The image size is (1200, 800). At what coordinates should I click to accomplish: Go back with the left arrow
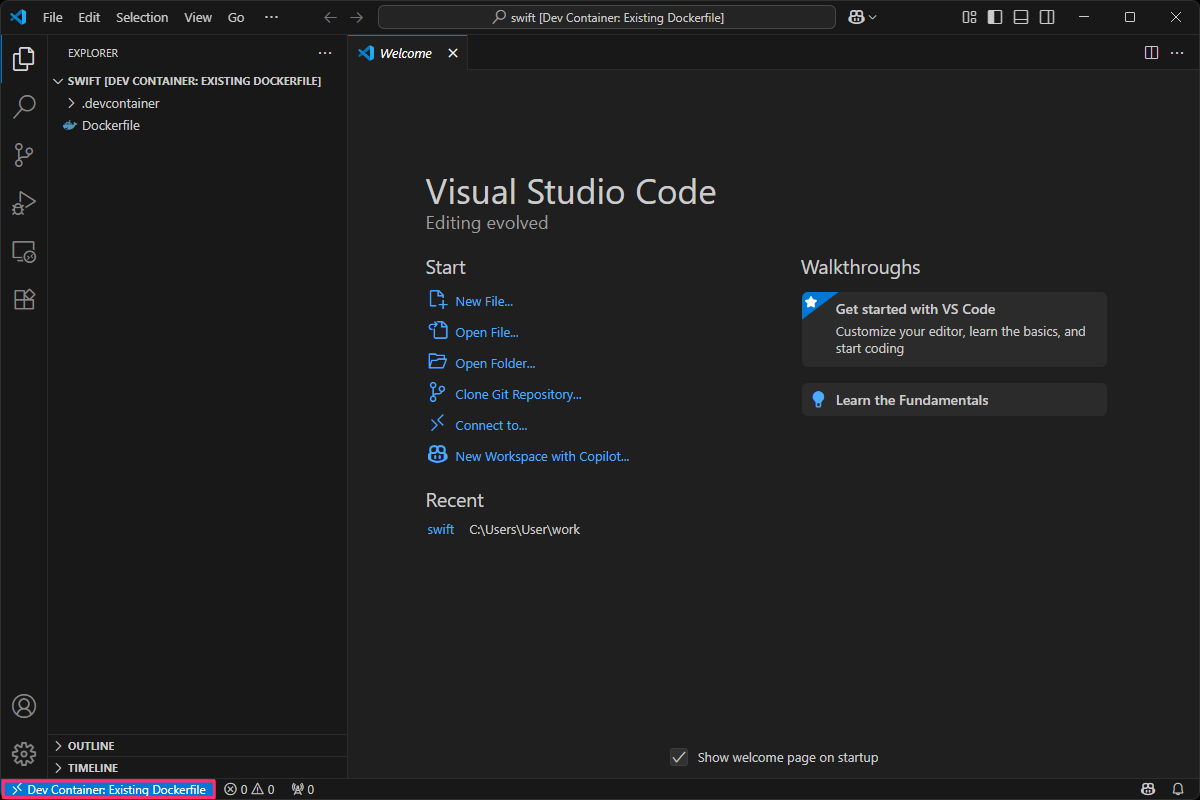(331, 17)
